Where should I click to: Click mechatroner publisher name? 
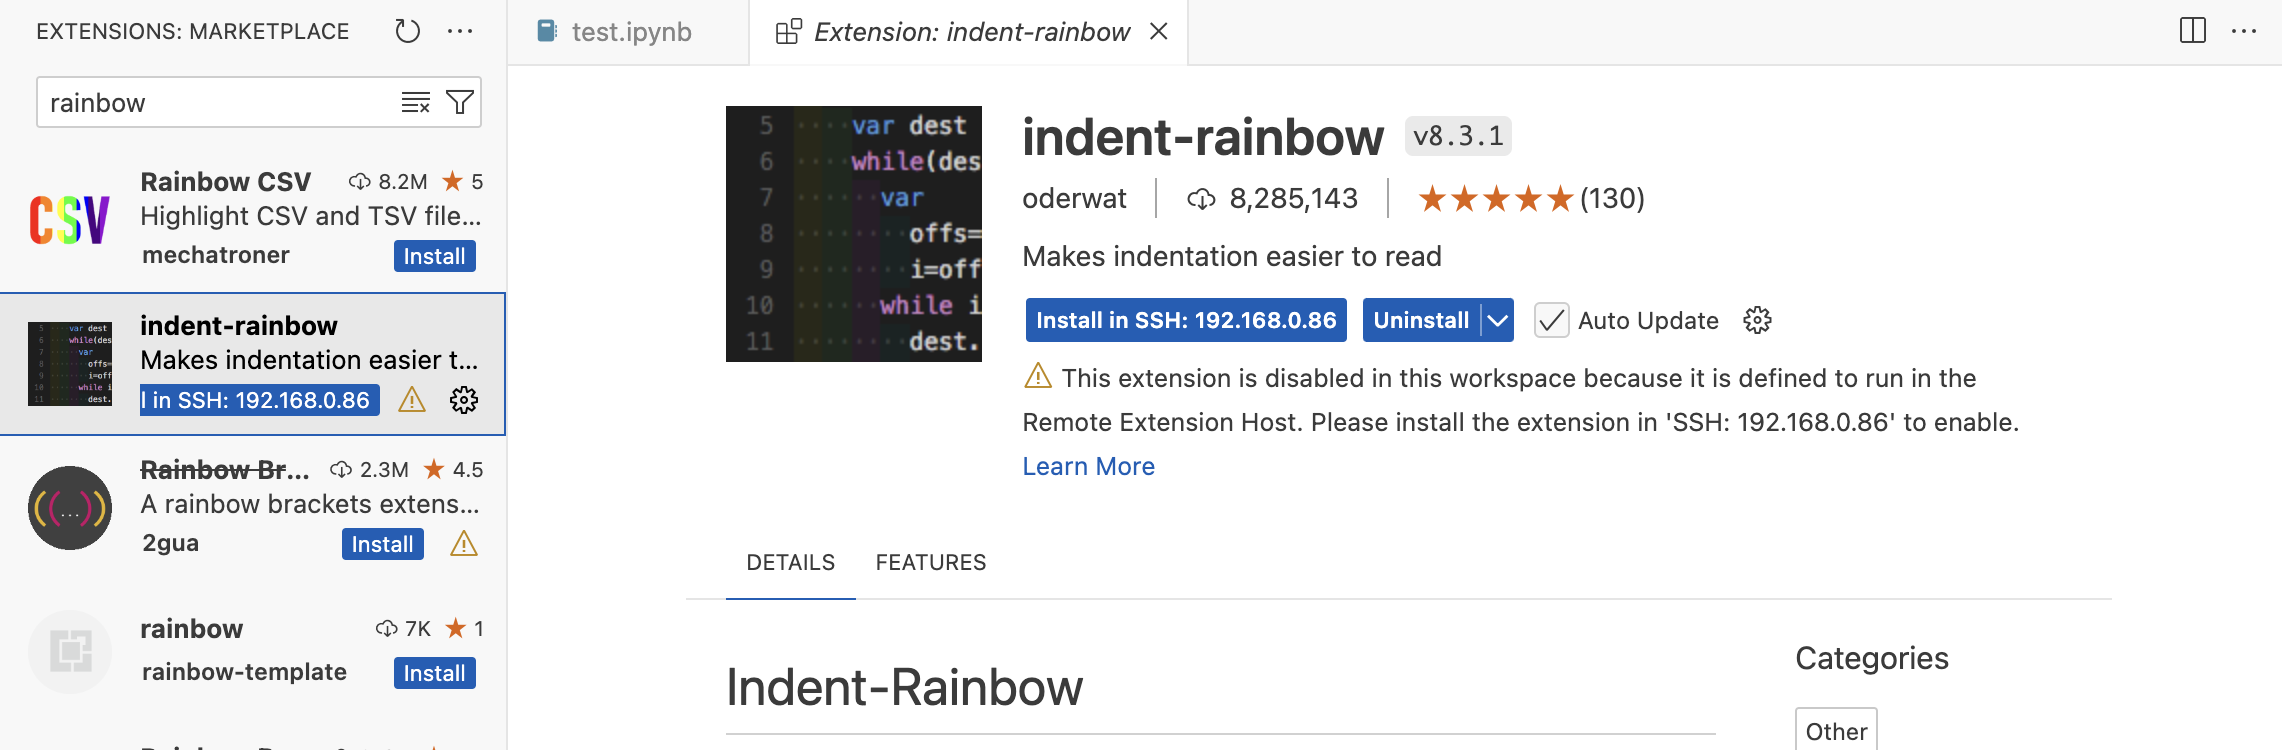coord(216,255)
